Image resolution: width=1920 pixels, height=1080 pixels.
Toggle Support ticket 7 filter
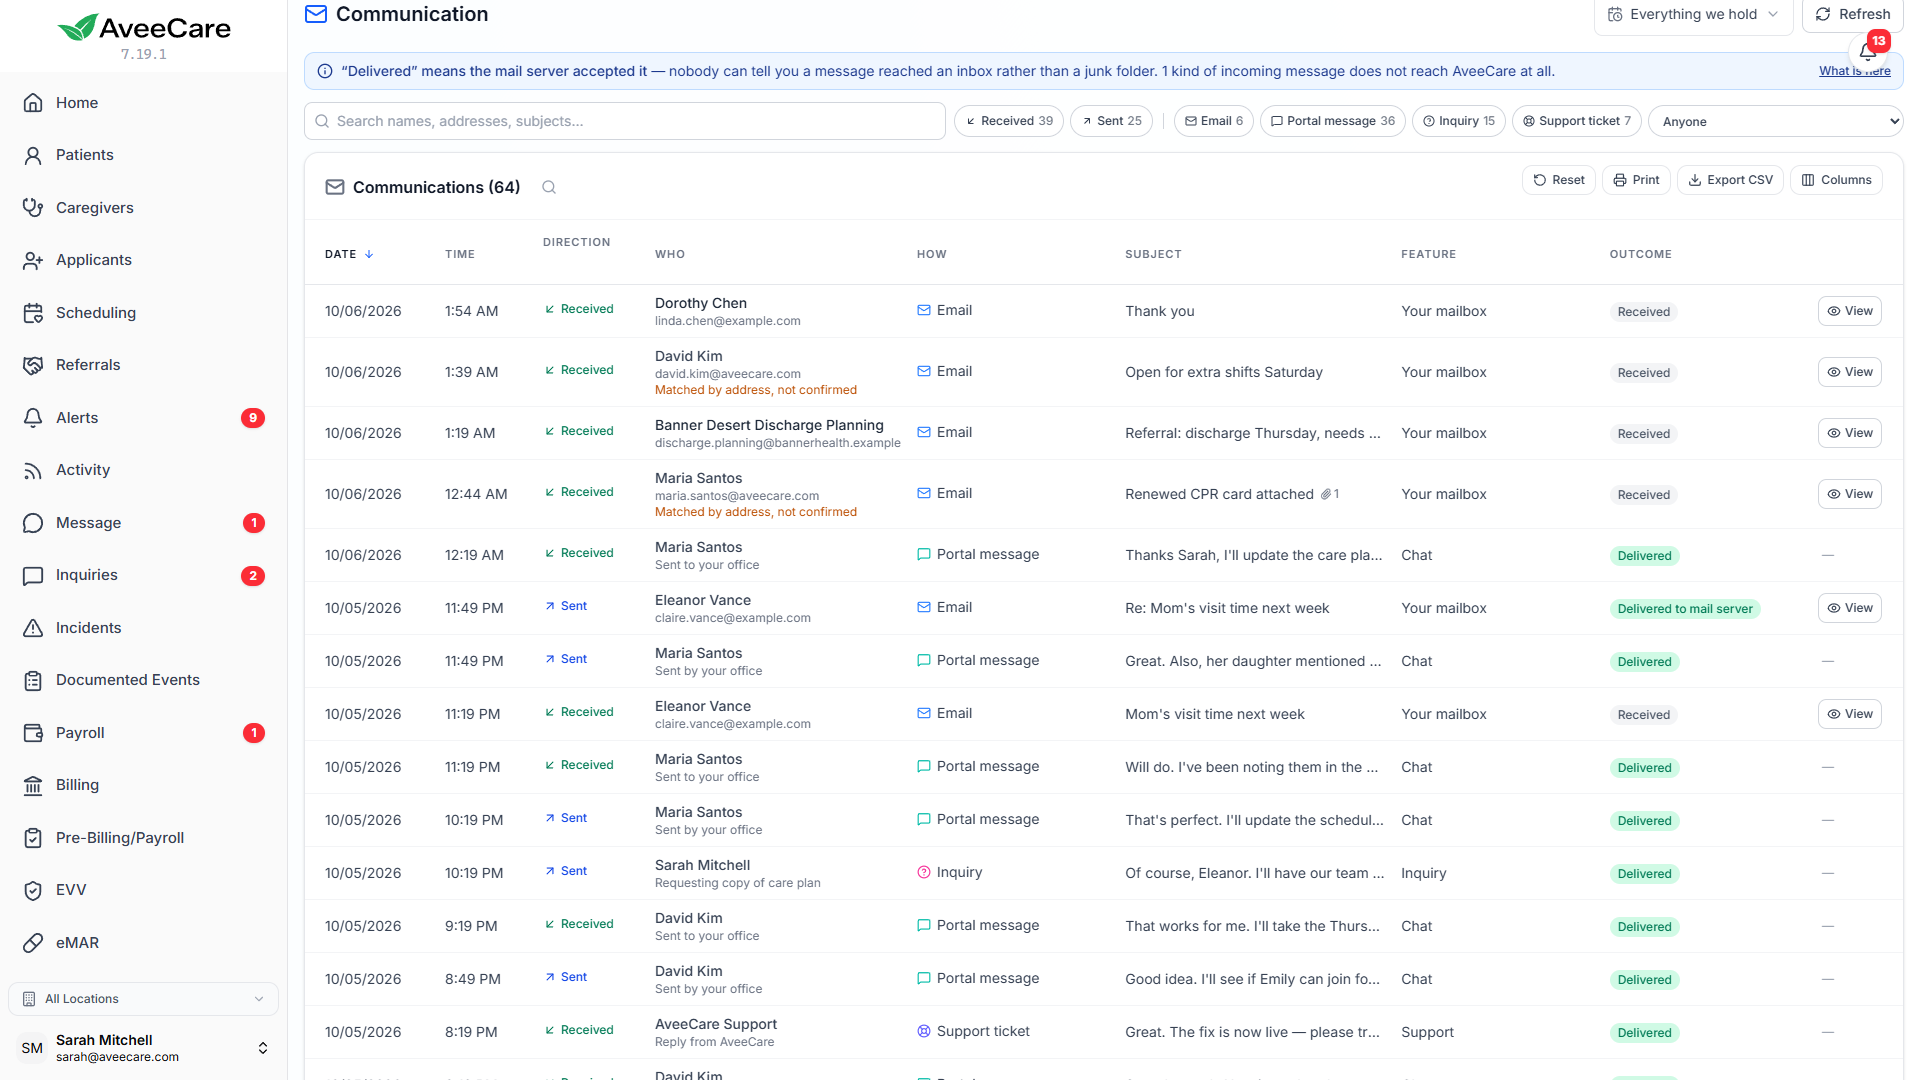1577,121
